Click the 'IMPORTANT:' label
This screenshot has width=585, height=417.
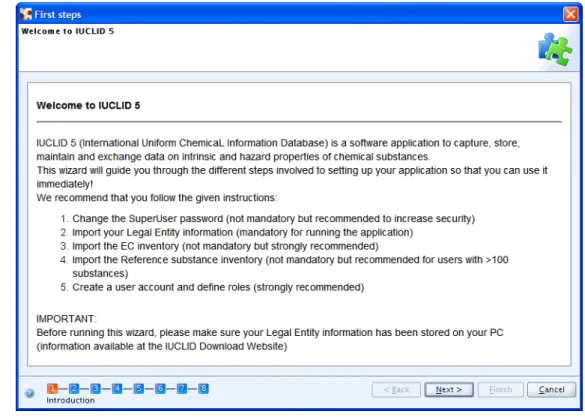(66, 319)
